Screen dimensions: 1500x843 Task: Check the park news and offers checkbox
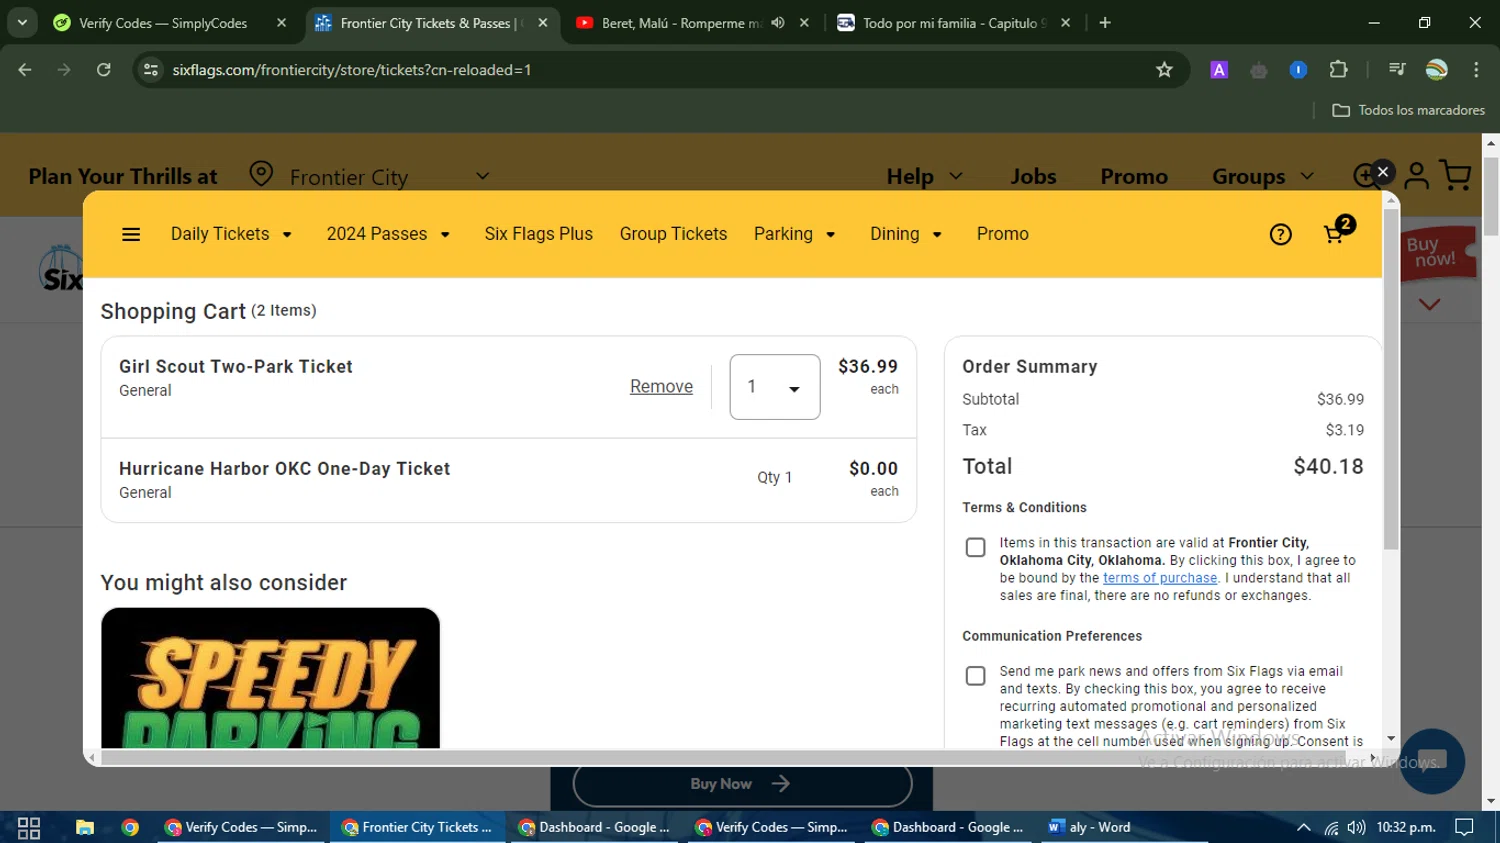976,676
